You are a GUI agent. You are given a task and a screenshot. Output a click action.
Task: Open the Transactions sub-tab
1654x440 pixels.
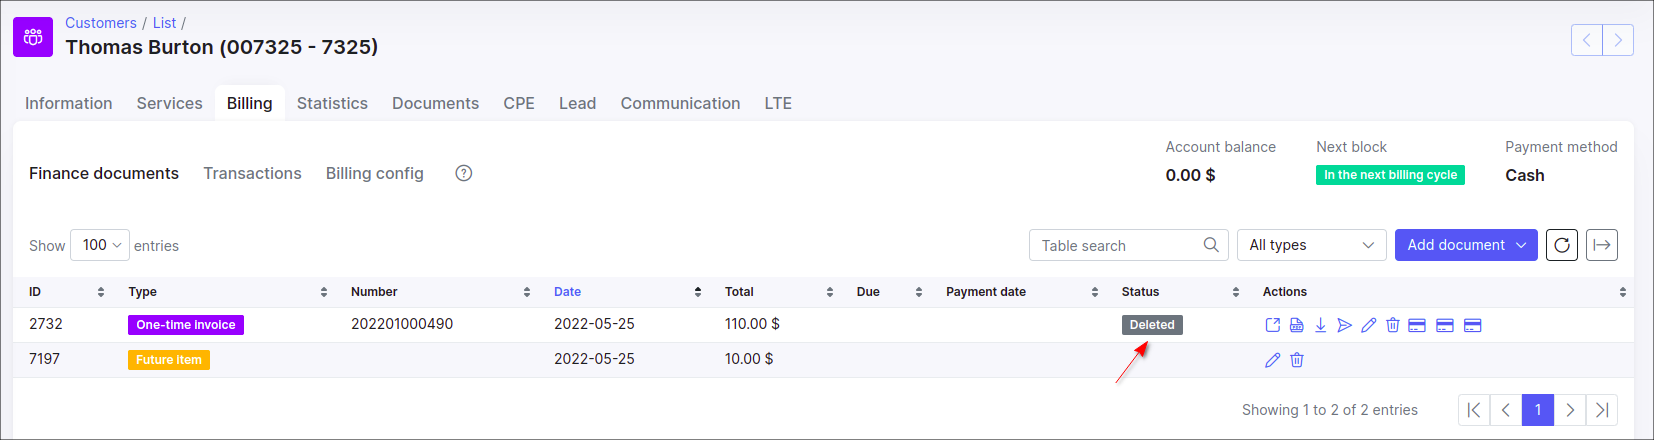(252, 173)
